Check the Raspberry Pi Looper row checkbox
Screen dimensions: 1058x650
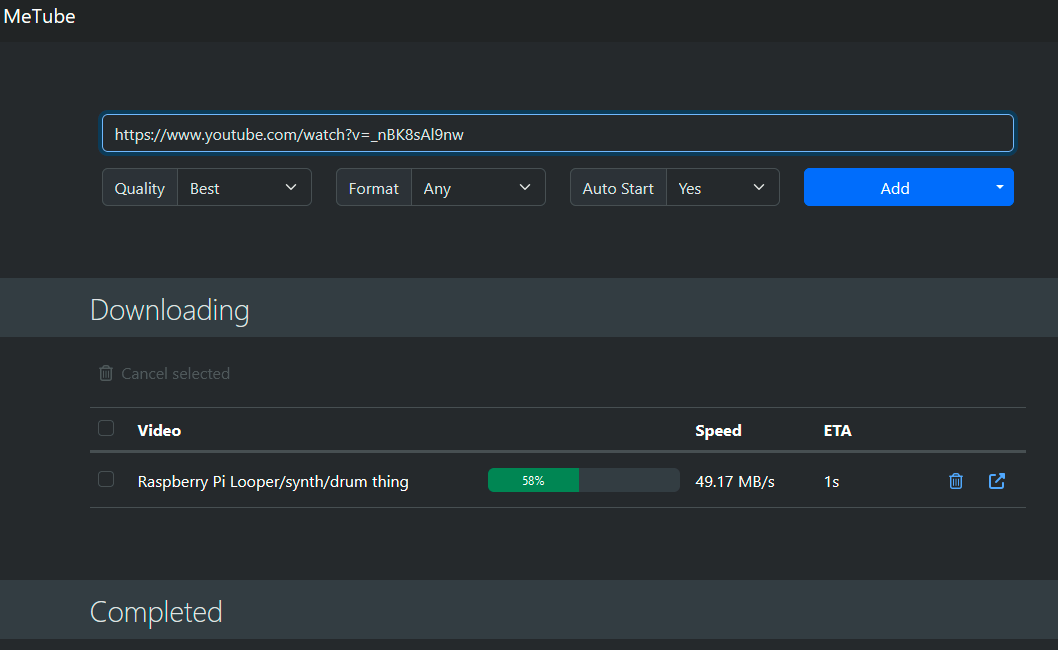pyautogui.click(x=106, y=480)
